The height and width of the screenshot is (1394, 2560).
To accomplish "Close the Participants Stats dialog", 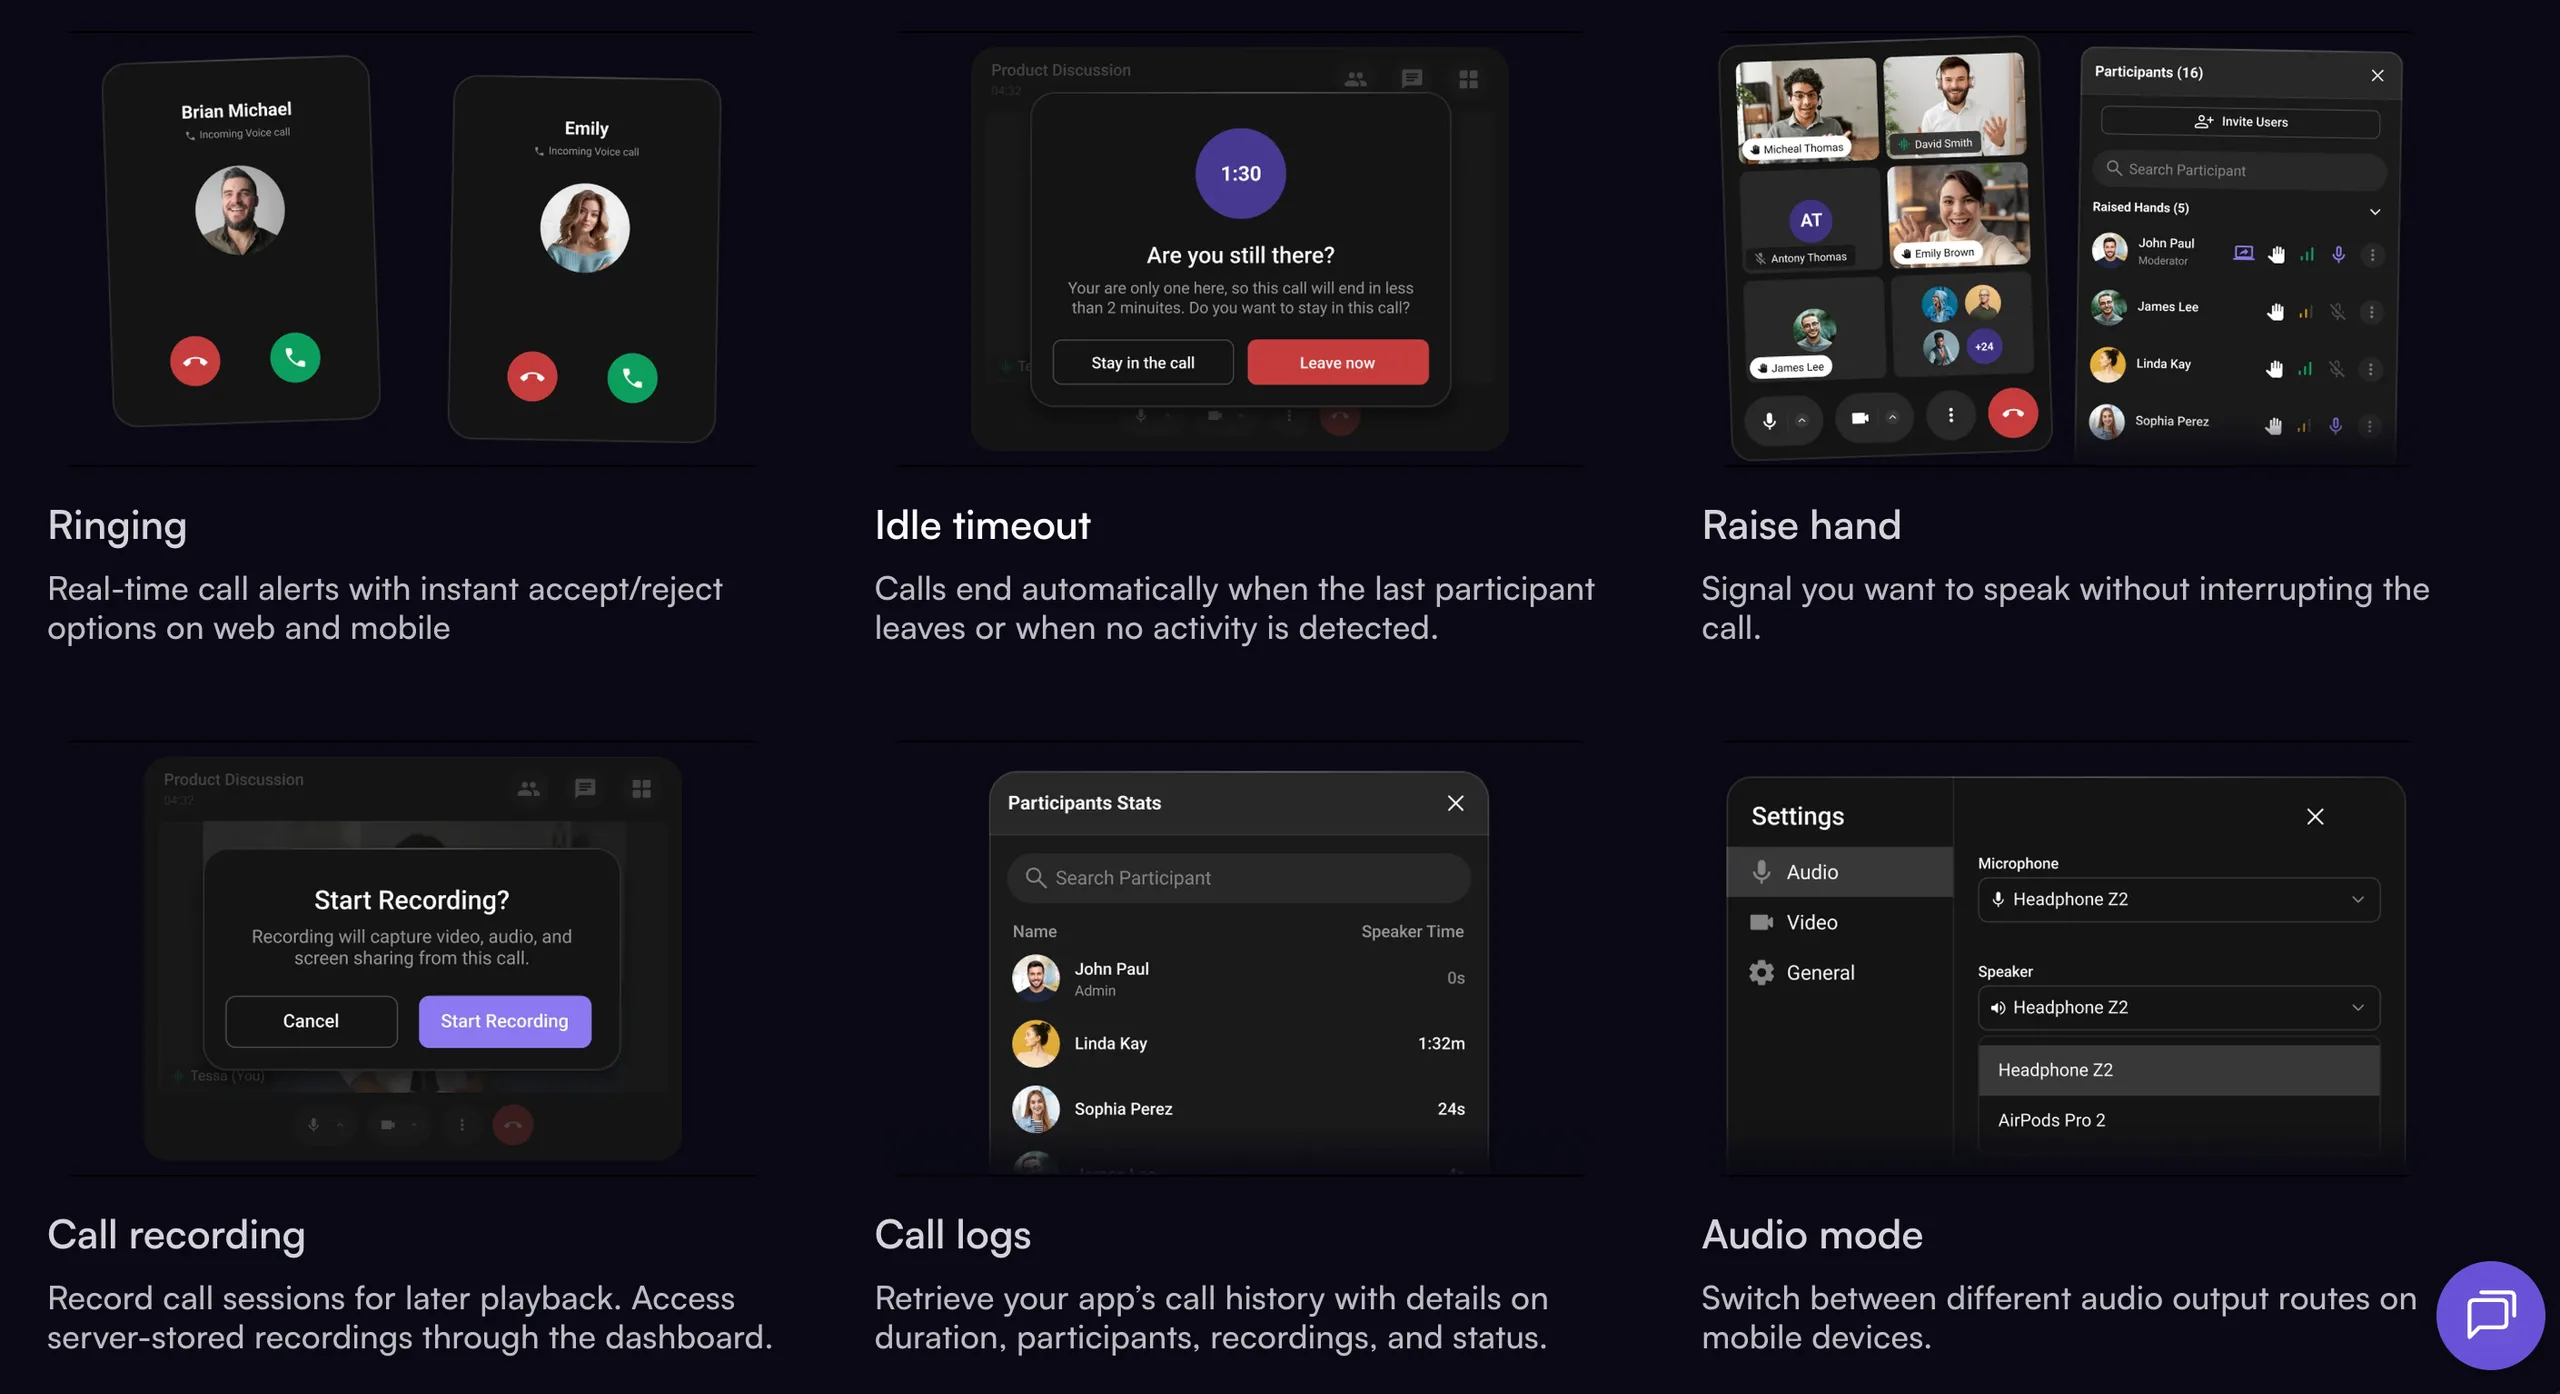I will [x=1455, y=803].
